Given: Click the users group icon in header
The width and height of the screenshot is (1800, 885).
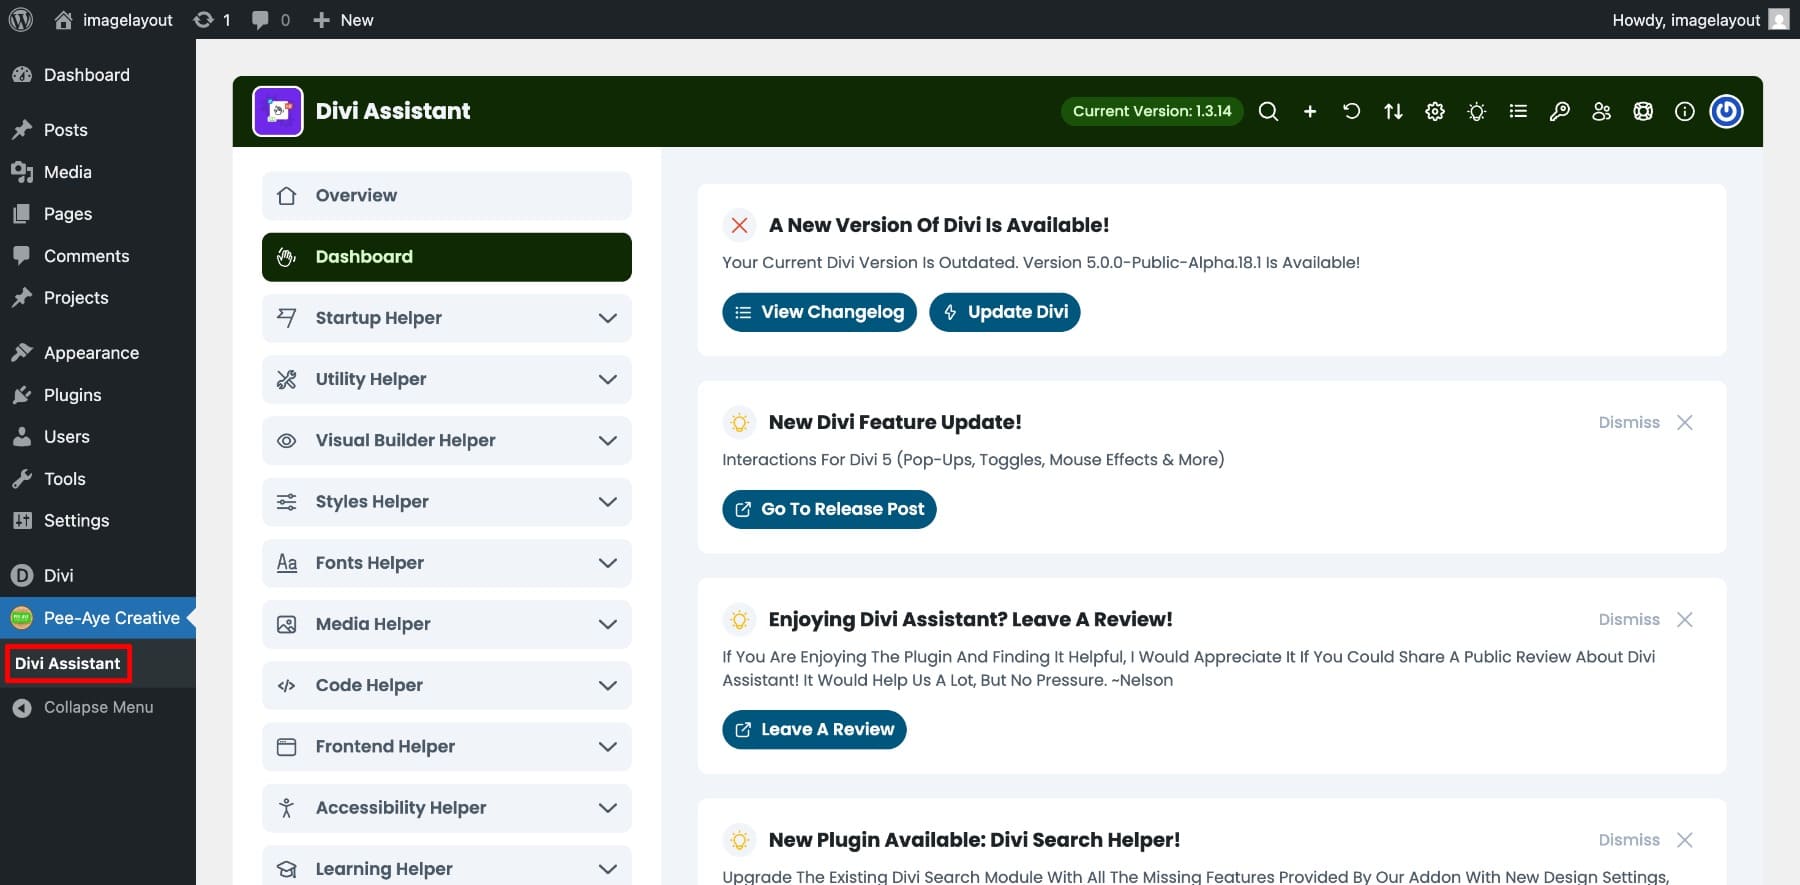Looking at the screenshot, I should pos(1601,111).
